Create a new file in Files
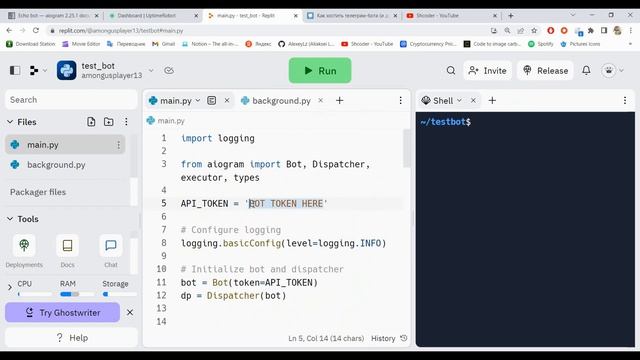The image size is (640, 360). (91, 122)
